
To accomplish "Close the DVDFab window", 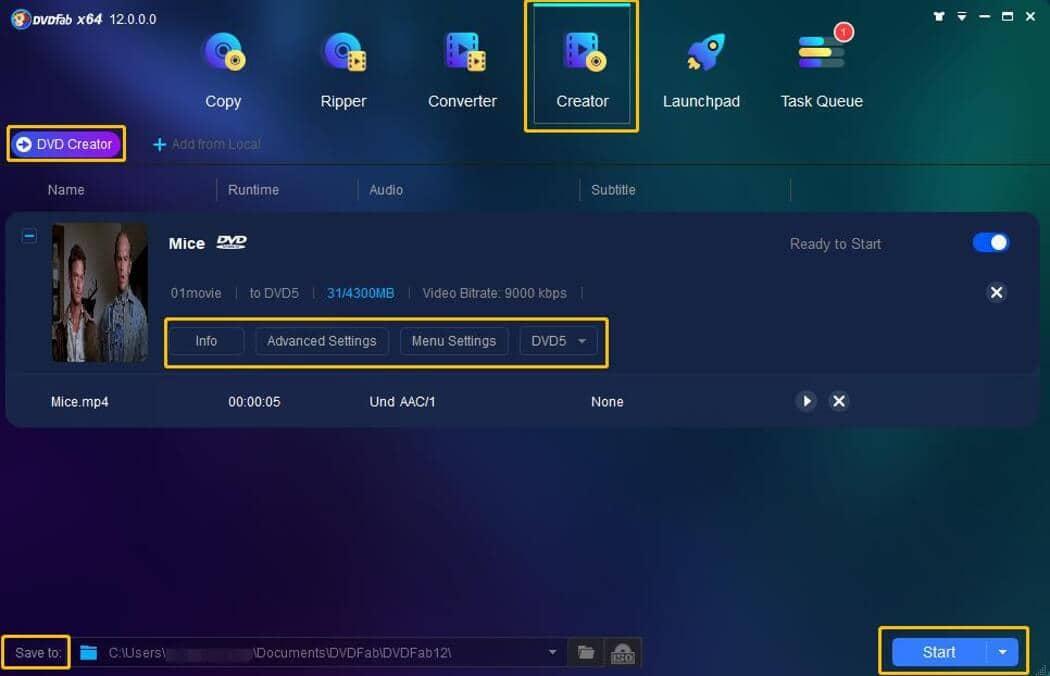I will click(1030, 17).
